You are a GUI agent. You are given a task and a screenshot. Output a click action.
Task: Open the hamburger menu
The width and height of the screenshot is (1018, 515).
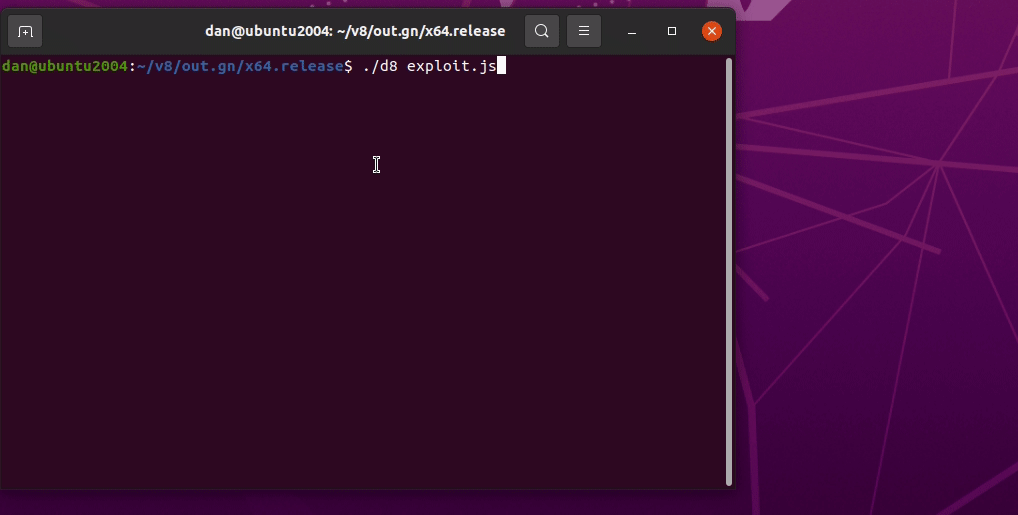point(584,31)
